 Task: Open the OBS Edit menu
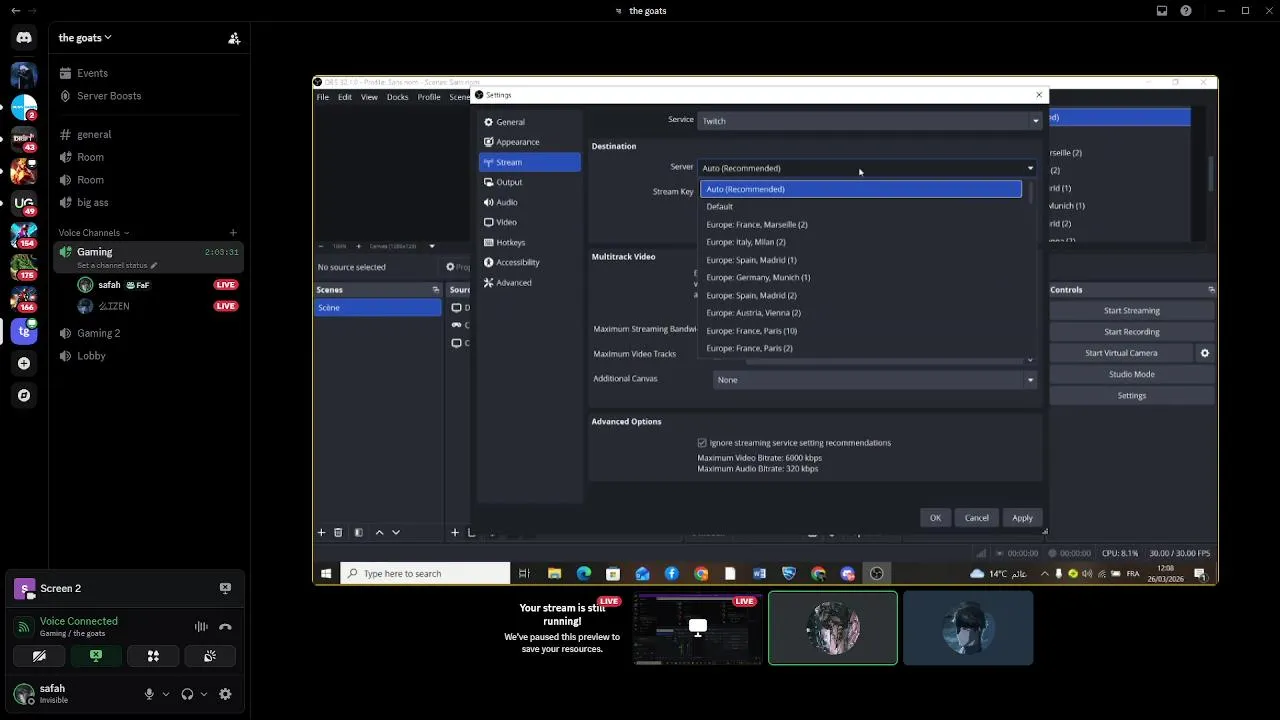345,97
